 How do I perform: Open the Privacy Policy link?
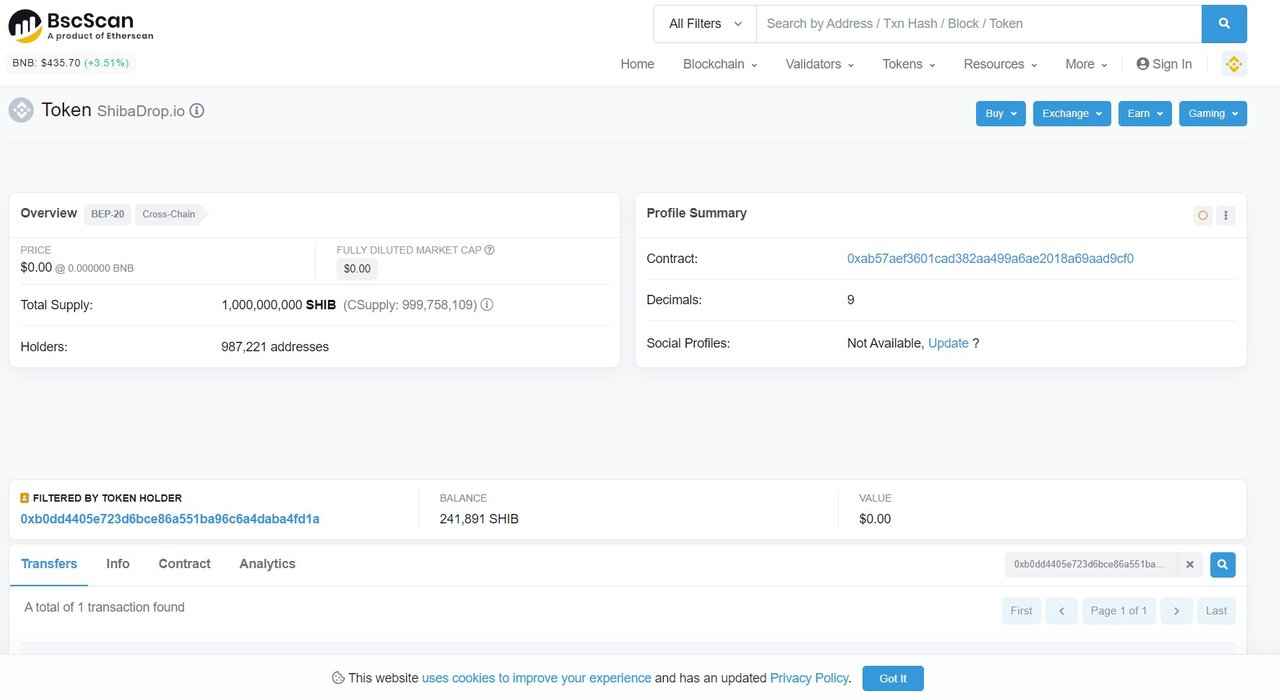pyautogui.click(x=809, y=678)
